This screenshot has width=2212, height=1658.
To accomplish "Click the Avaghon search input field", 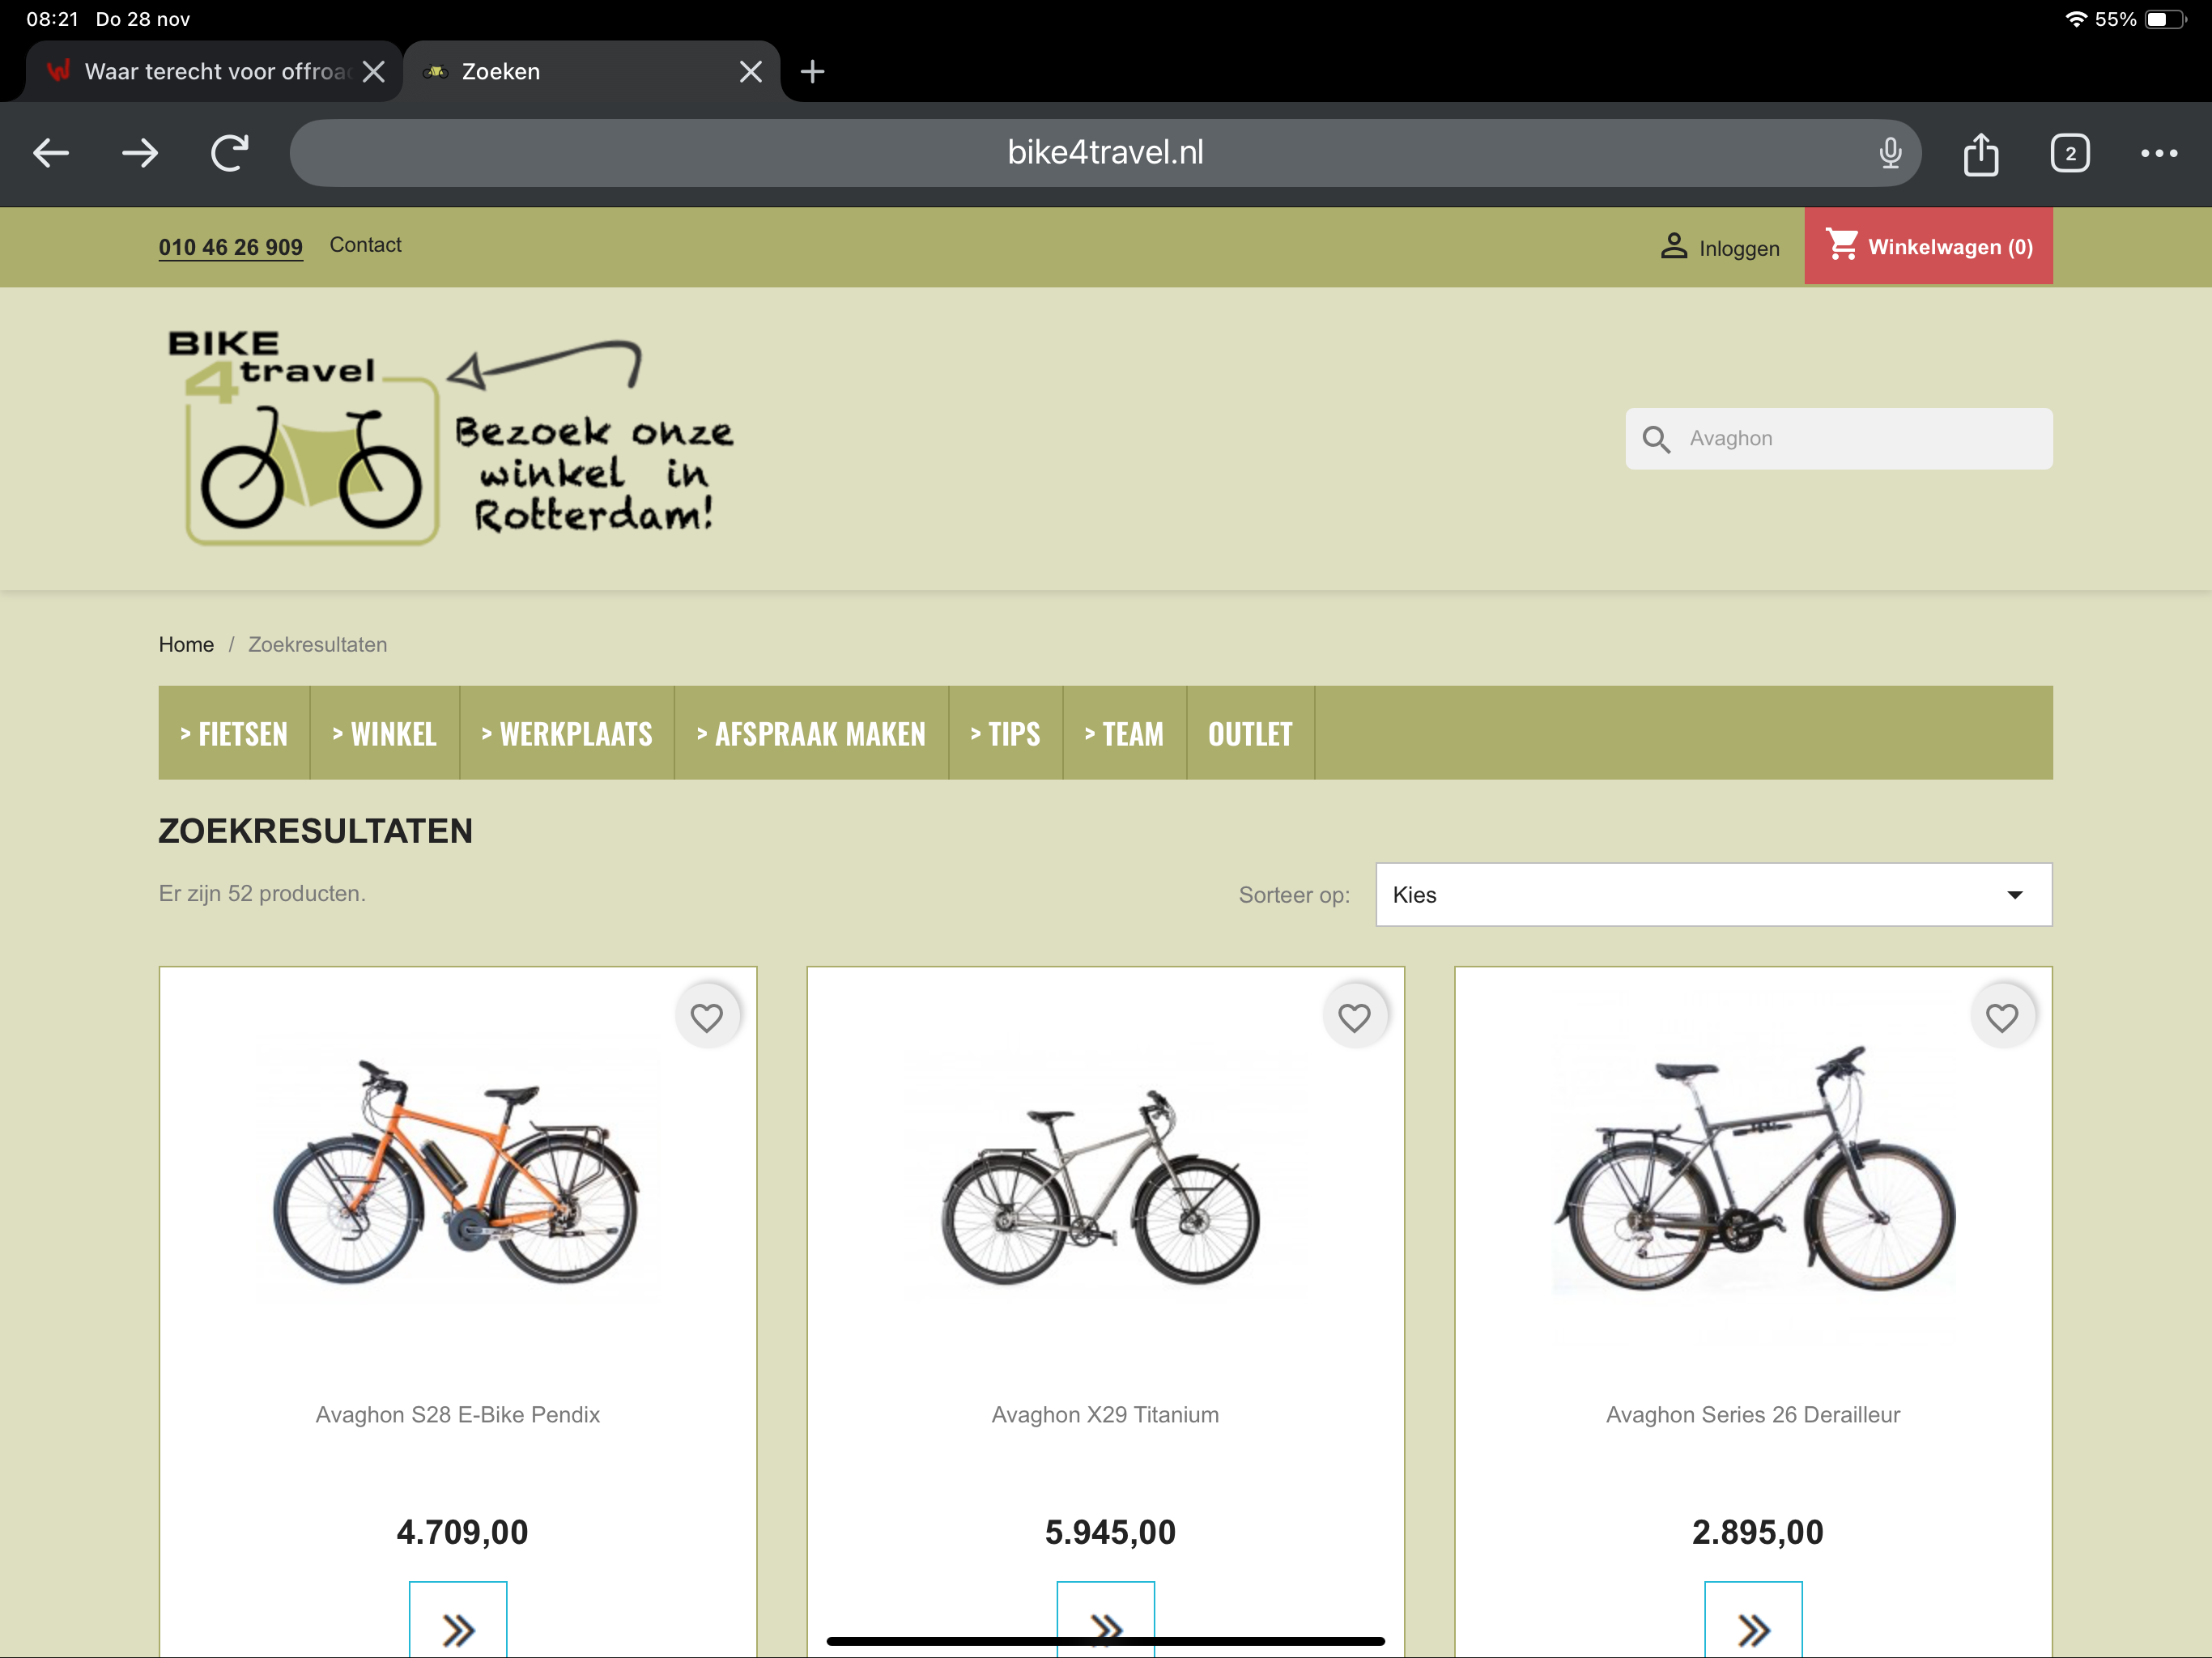I will 1860,438.
